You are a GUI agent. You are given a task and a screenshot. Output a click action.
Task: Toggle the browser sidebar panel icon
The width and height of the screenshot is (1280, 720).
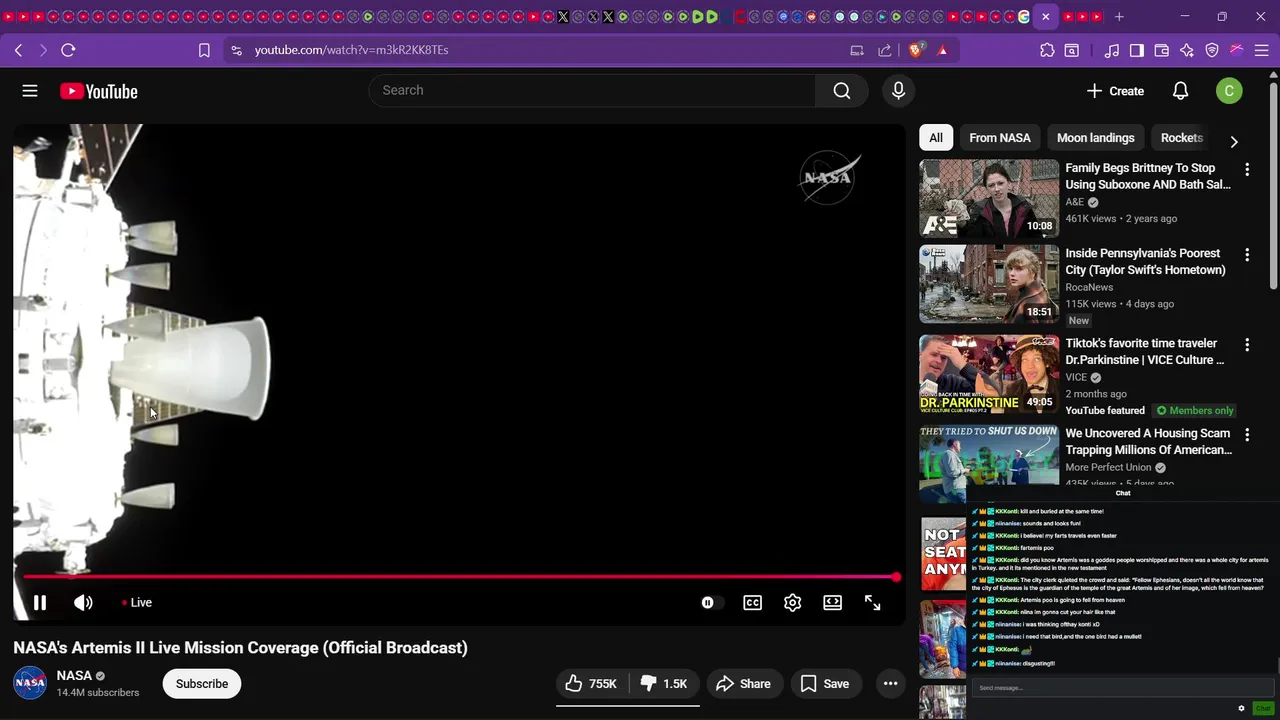(x=1137, y=50)
